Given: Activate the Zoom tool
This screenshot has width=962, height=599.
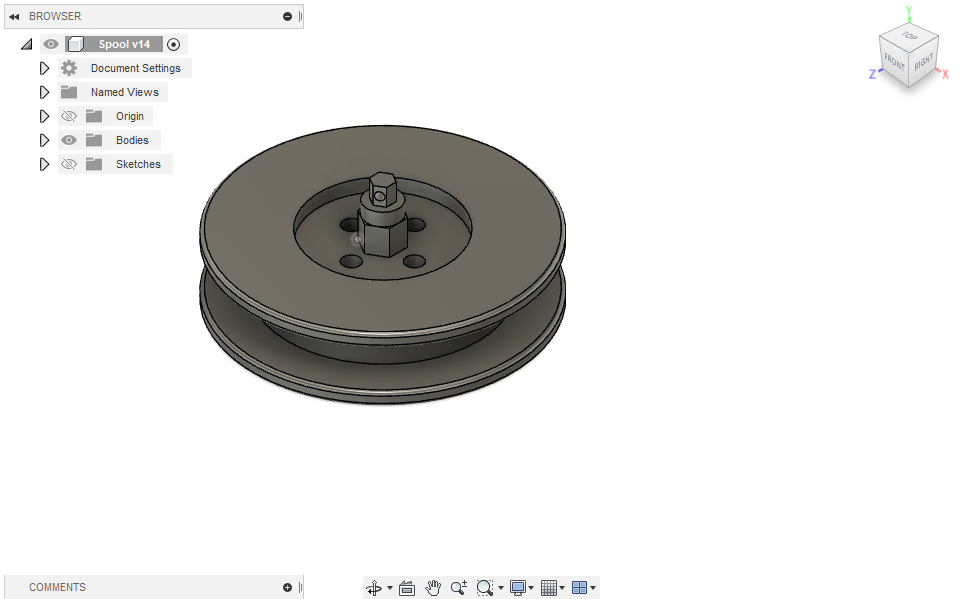Looking at the screenshot, I should 458,588.
